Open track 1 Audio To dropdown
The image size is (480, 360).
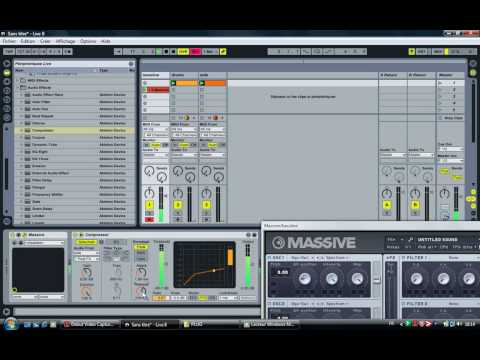pos(156,155)
